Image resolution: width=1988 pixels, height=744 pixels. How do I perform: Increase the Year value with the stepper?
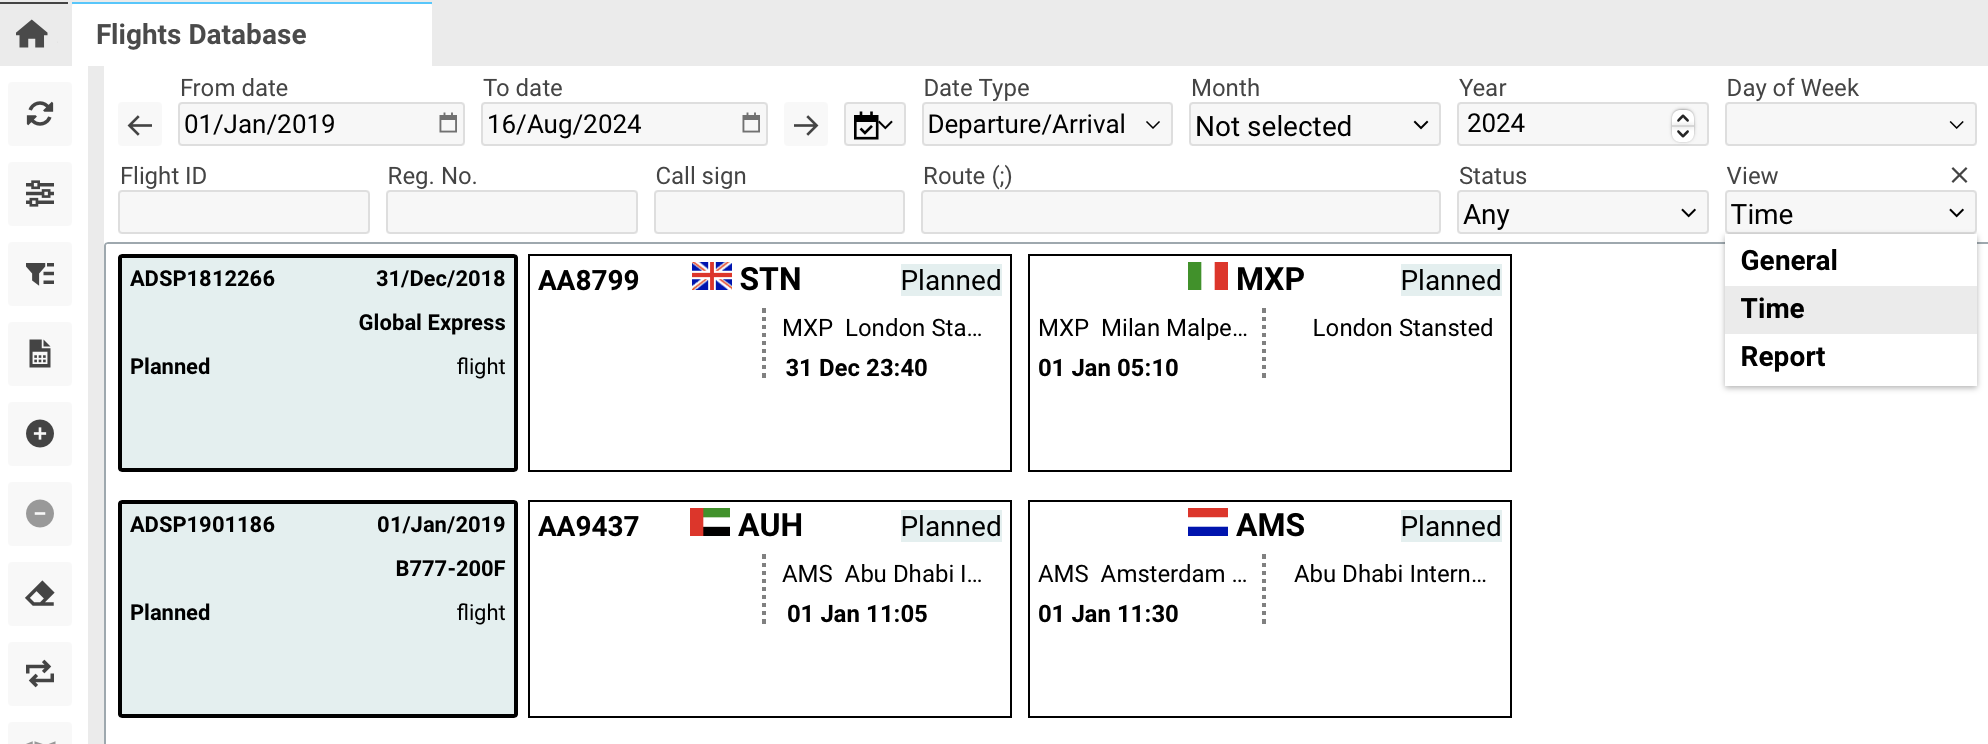(1683, 117)
